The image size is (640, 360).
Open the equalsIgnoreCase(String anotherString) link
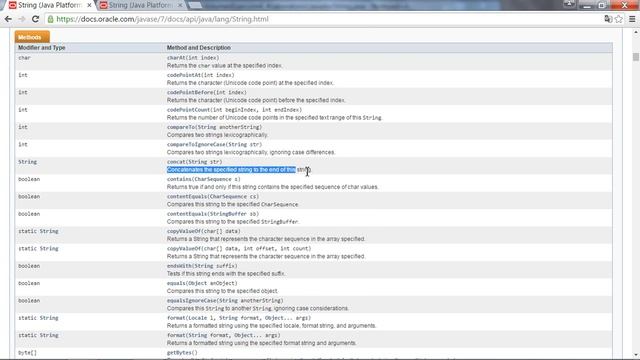tap(225, 301)
